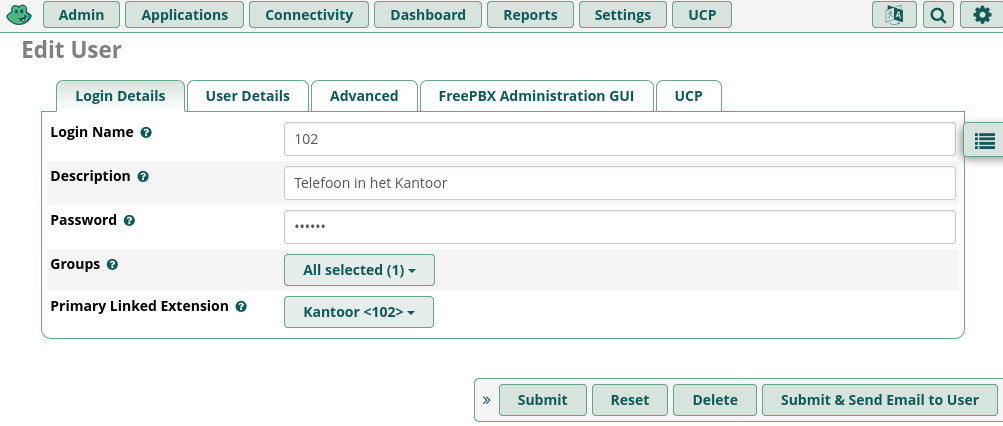The height and width of the screenshot is (426, 1003).
Task: Show the user list side panel
Action: pyautogui.click(x=984, y=140)
